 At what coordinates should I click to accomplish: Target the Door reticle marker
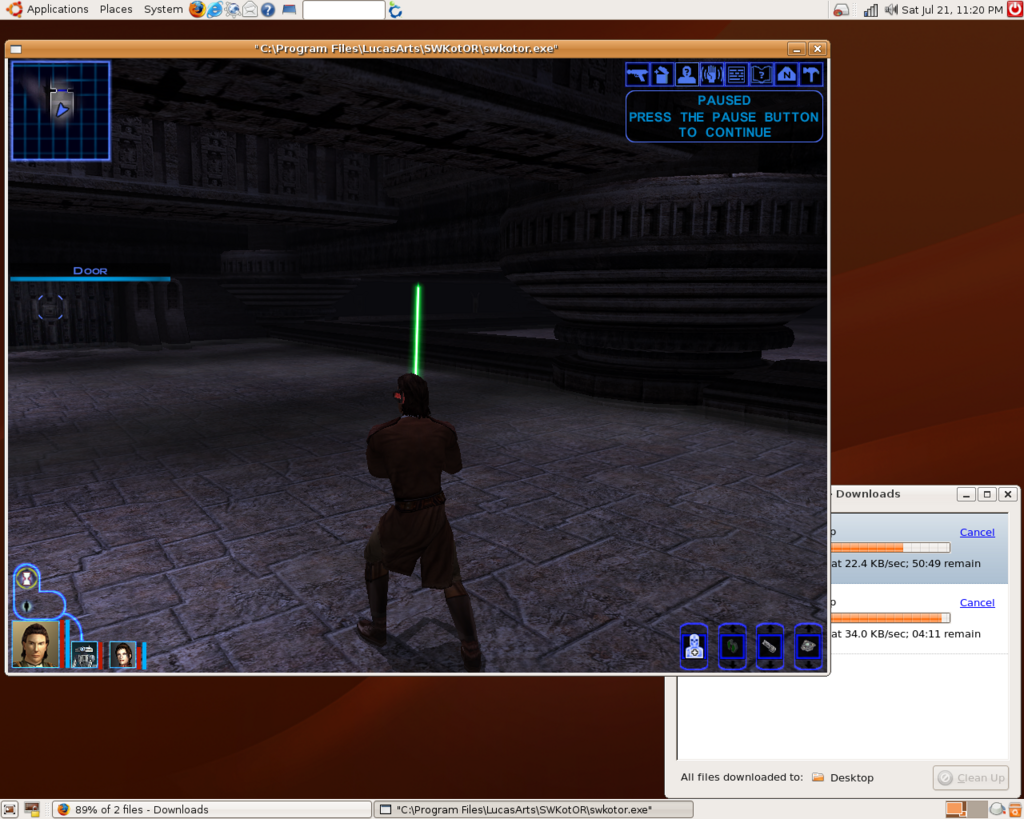pyautogui.click(x=50, y=307)
